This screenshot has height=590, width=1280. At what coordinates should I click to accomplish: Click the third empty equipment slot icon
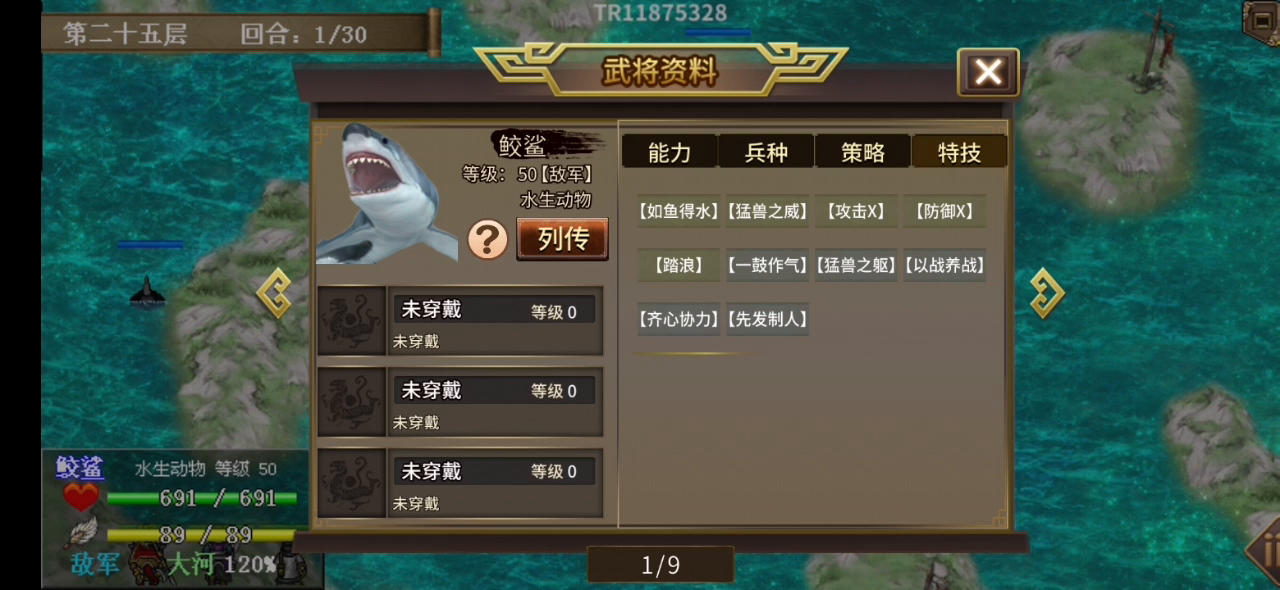click(x=352, y=483)
